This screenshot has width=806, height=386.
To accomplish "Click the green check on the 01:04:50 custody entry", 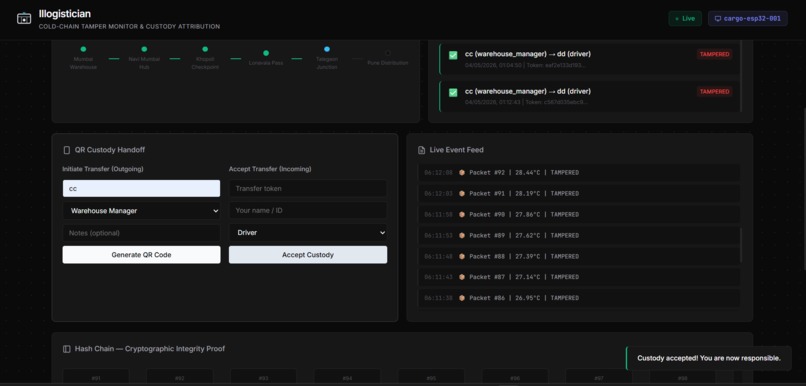I will 453,55.
